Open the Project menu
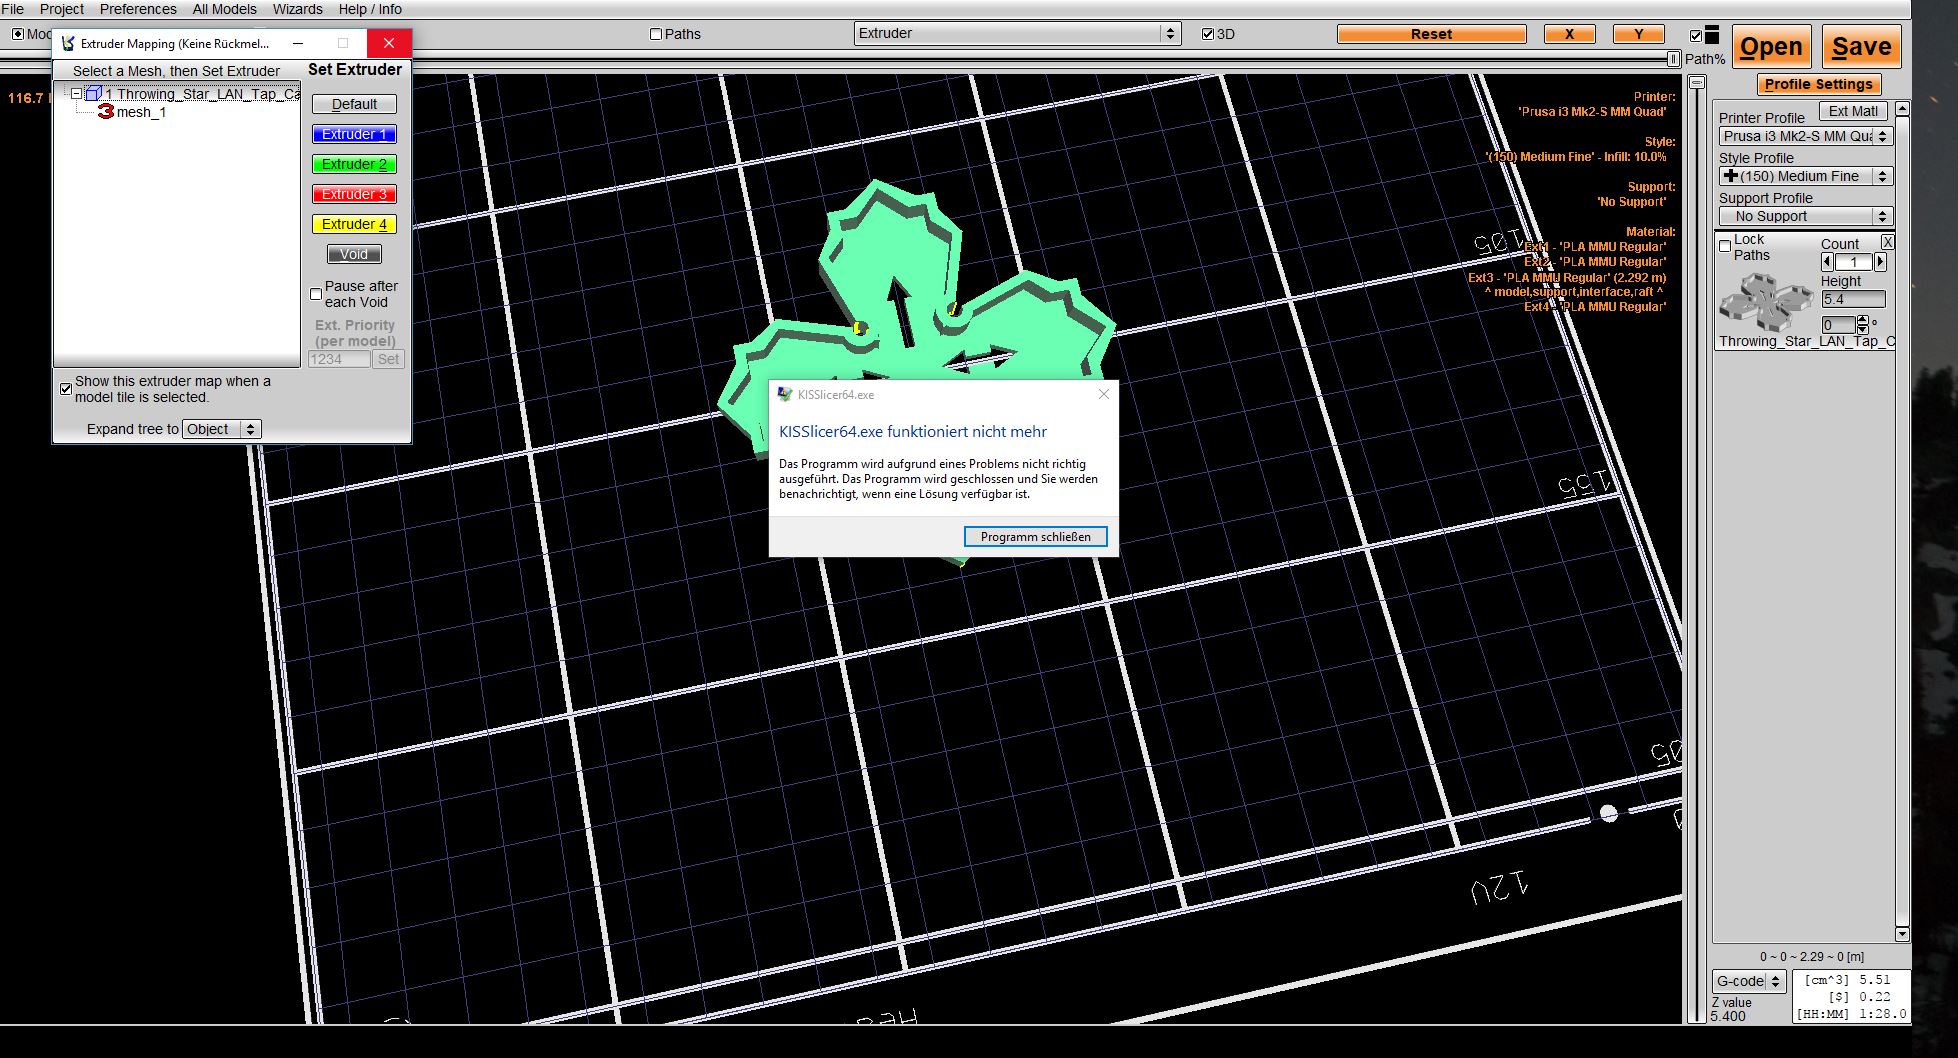 pos(62,9)
